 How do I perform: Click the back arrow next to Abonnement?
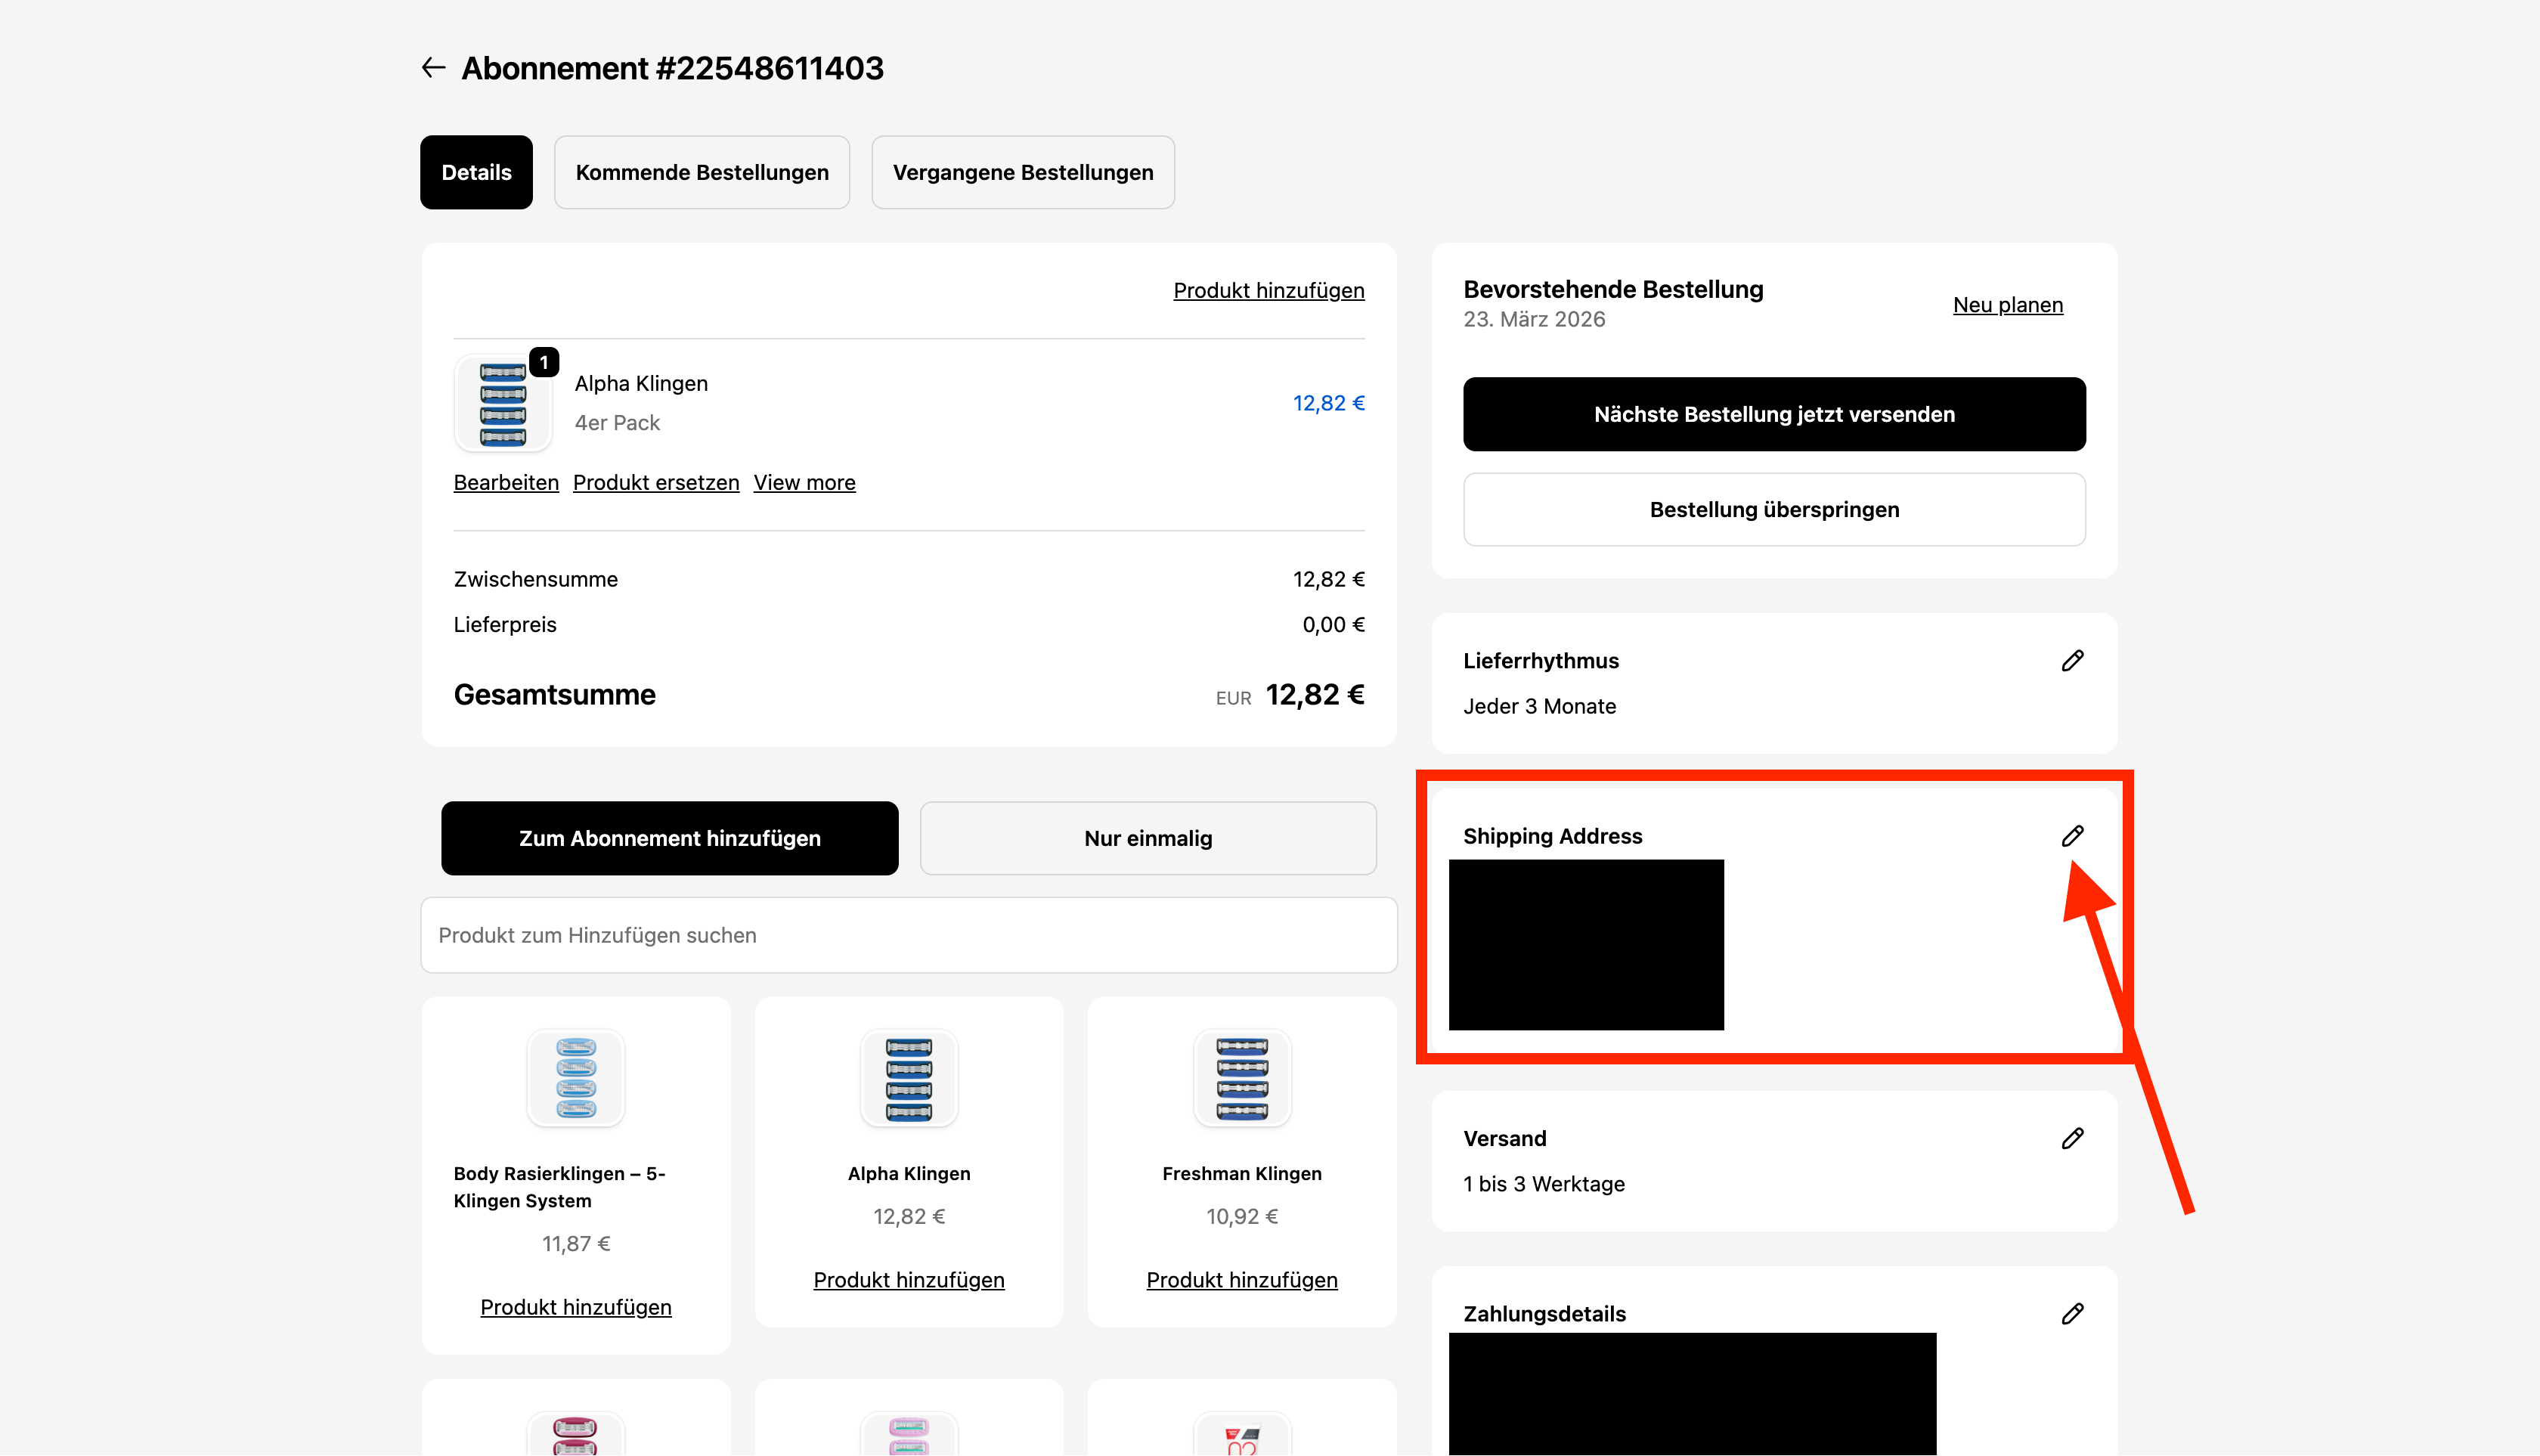[x=433, y=68]
